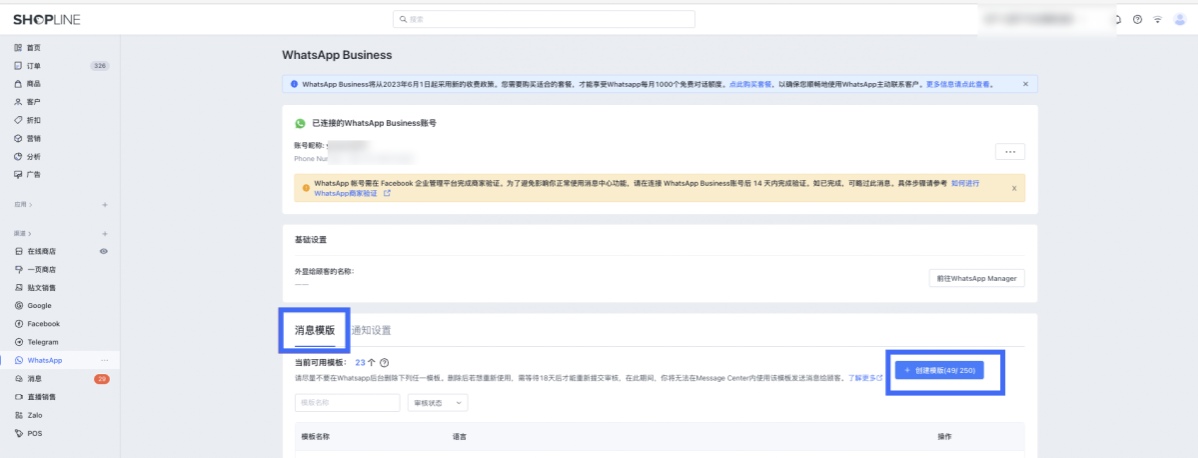The width and height of the screenshot is (1198, 458).
Task: Expand the 渠道 section chevron
Action: 31,233
